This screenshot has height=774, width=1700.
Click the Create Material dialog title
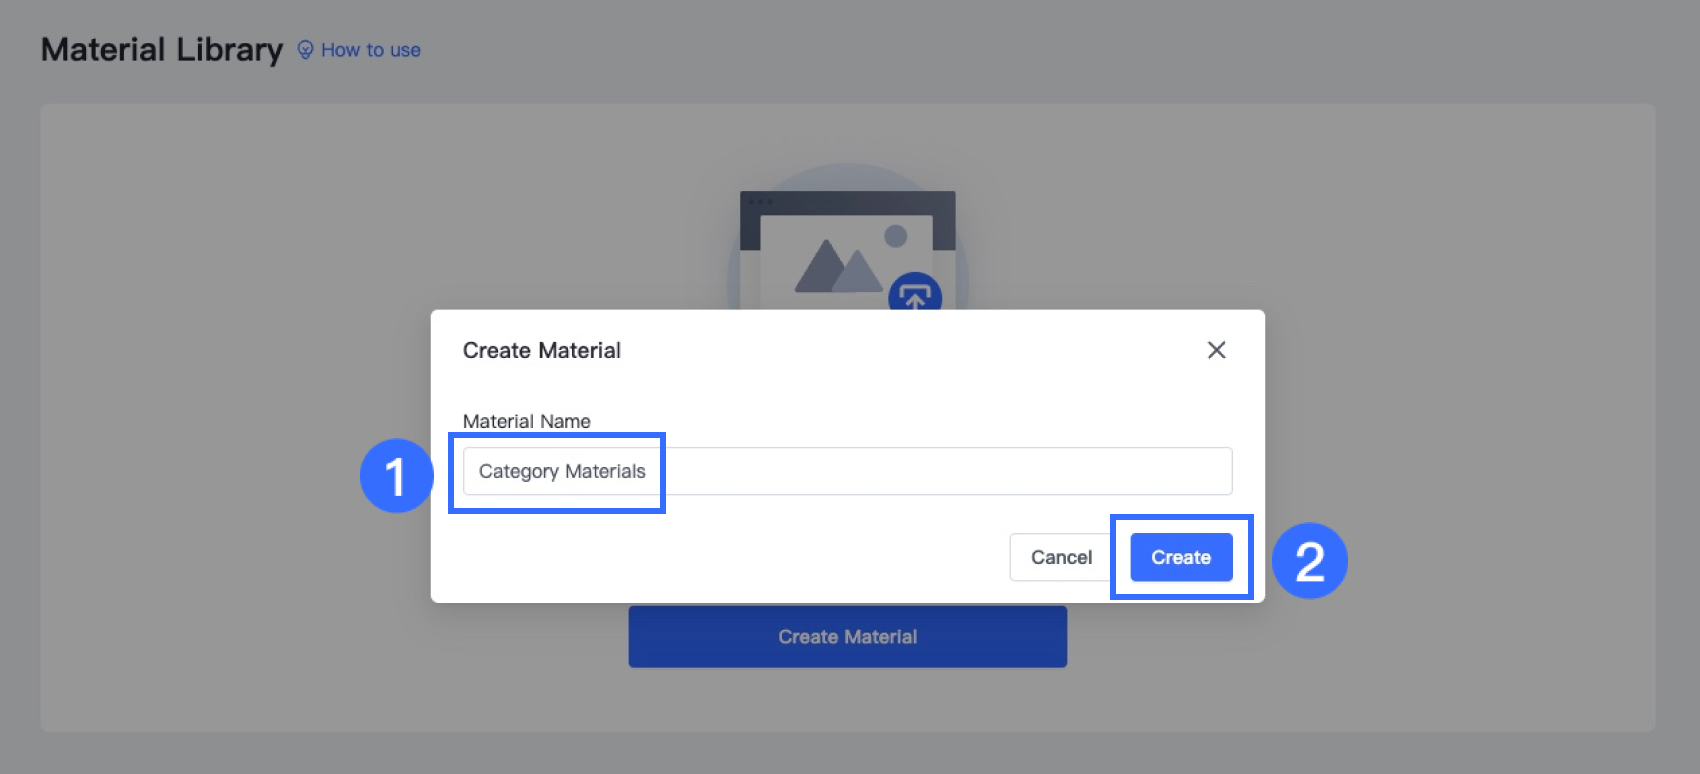(541, 350)
